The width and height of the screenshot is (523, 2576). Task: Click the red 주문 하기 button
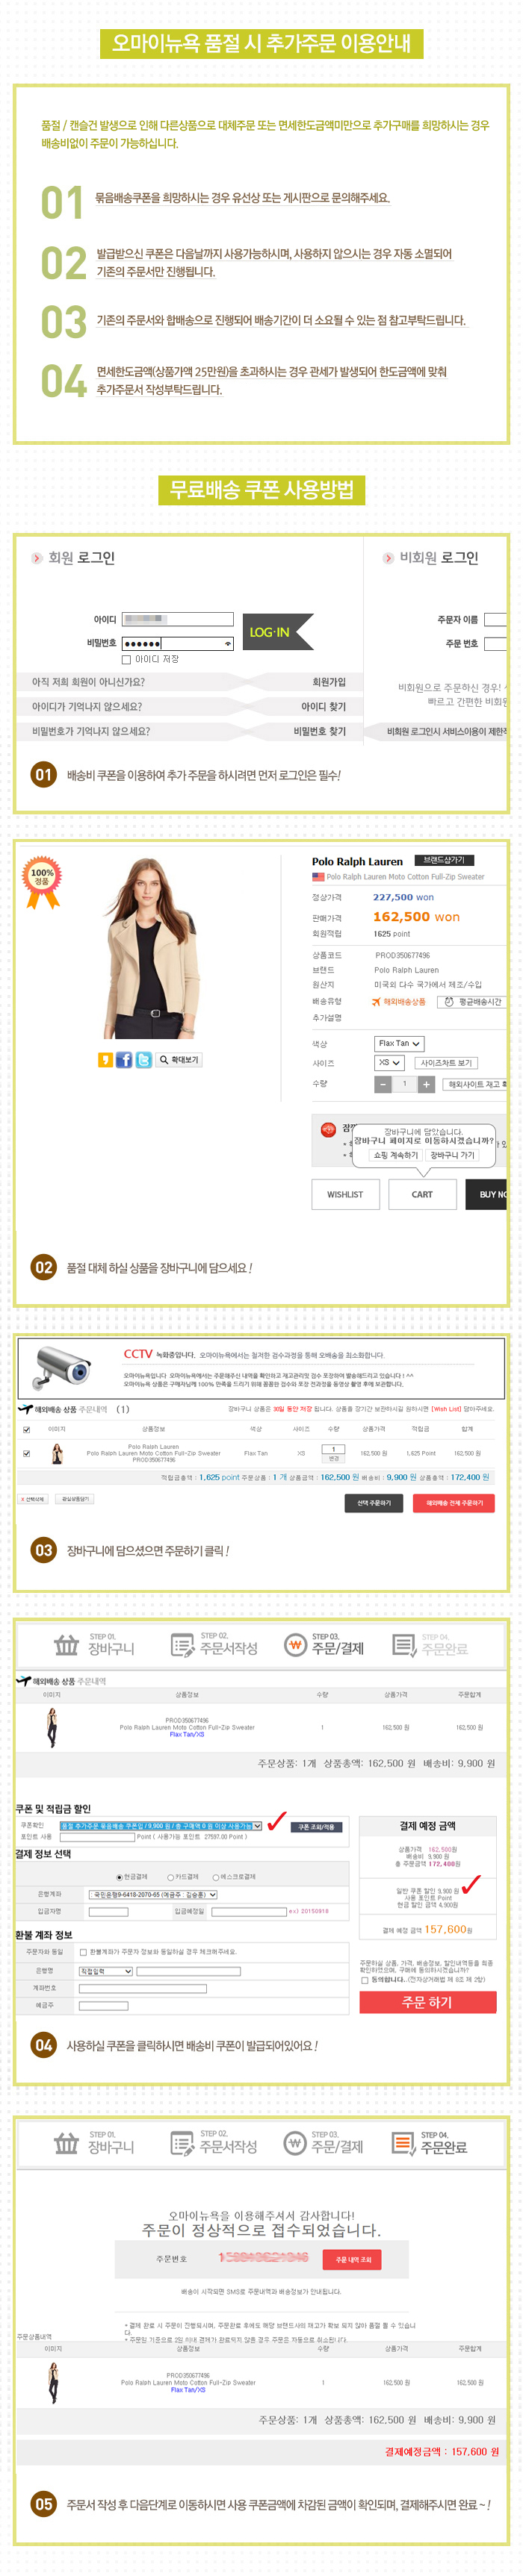click(428, 2001)
